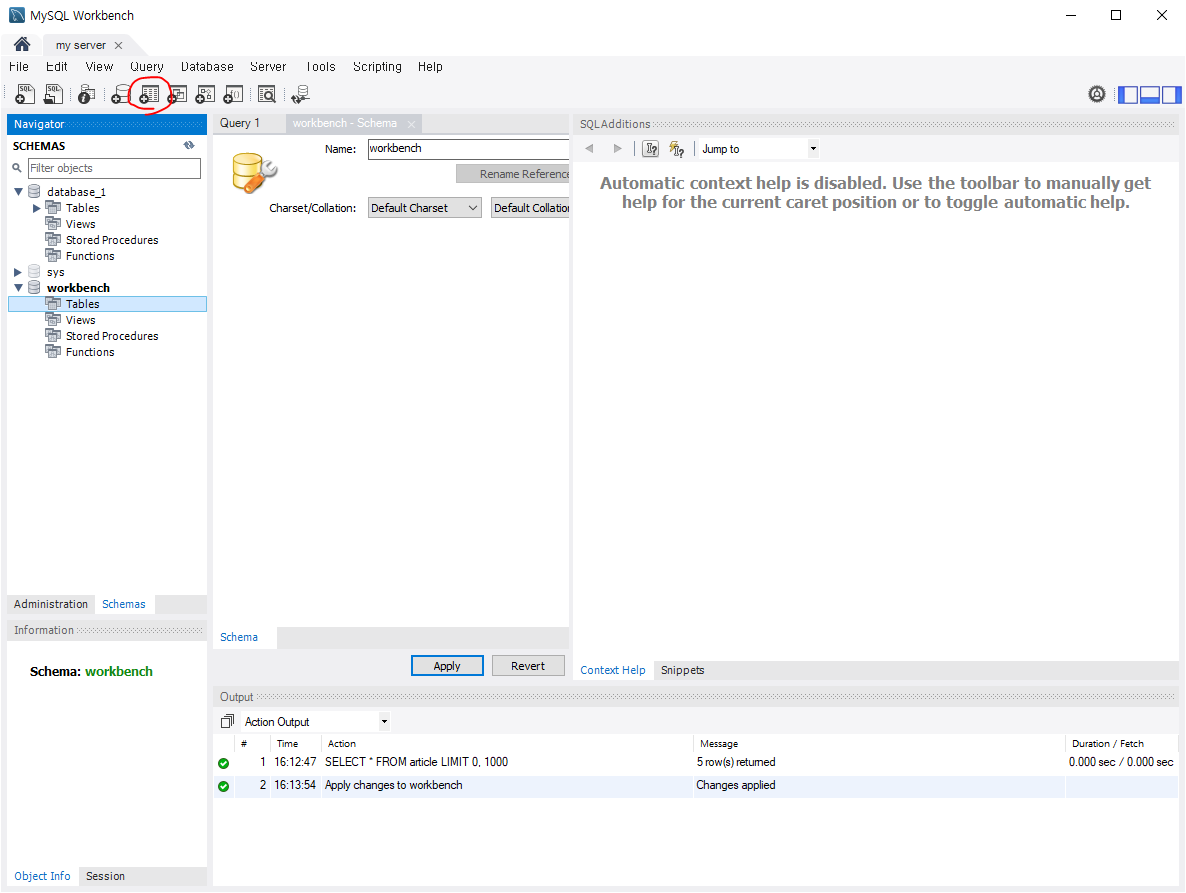Screen dimensions: 1186x893
Task: Open the Query menu
Action: point(147,67)
